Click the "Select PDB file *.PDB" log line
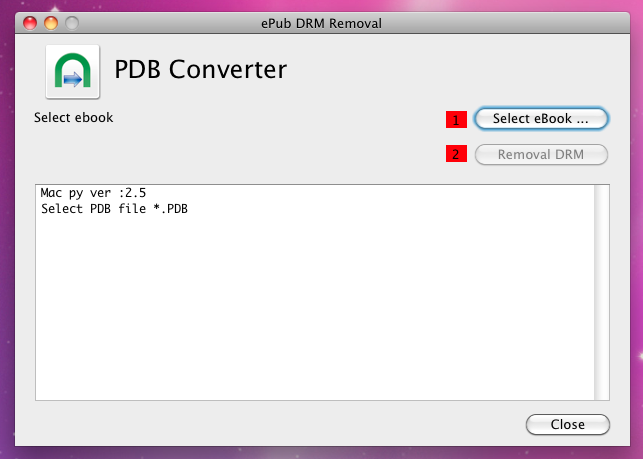The width and height of the screenshot is (643, 459). click(114, 209)
